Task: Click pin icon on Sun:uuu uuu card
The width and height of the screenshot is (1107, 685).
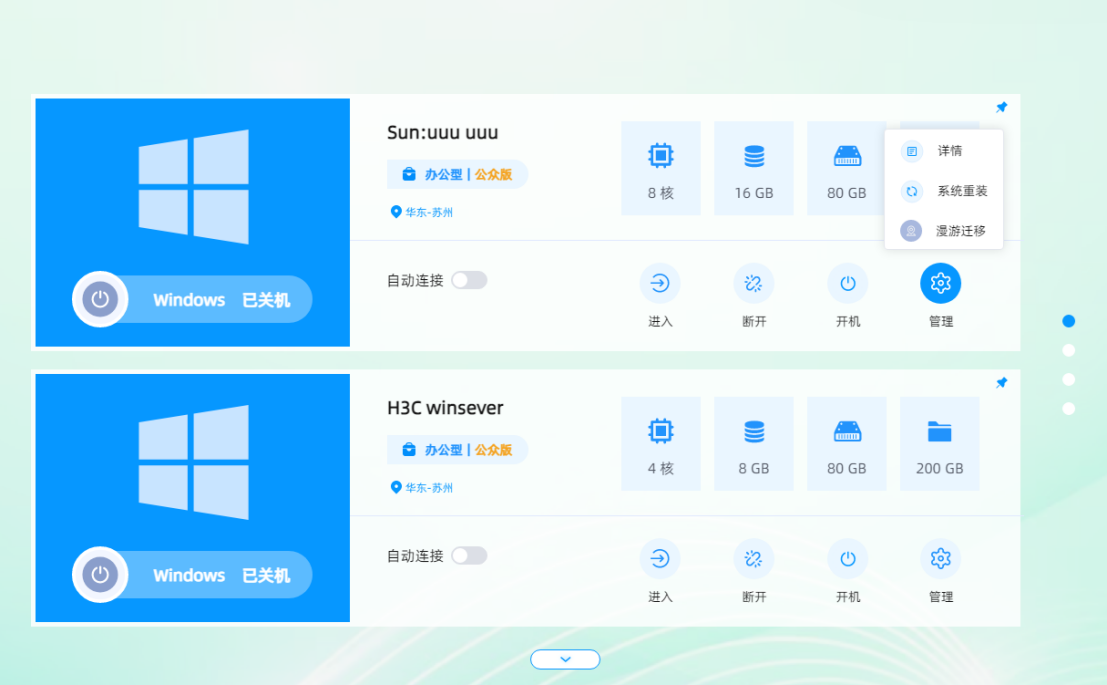Action: 1001,107
